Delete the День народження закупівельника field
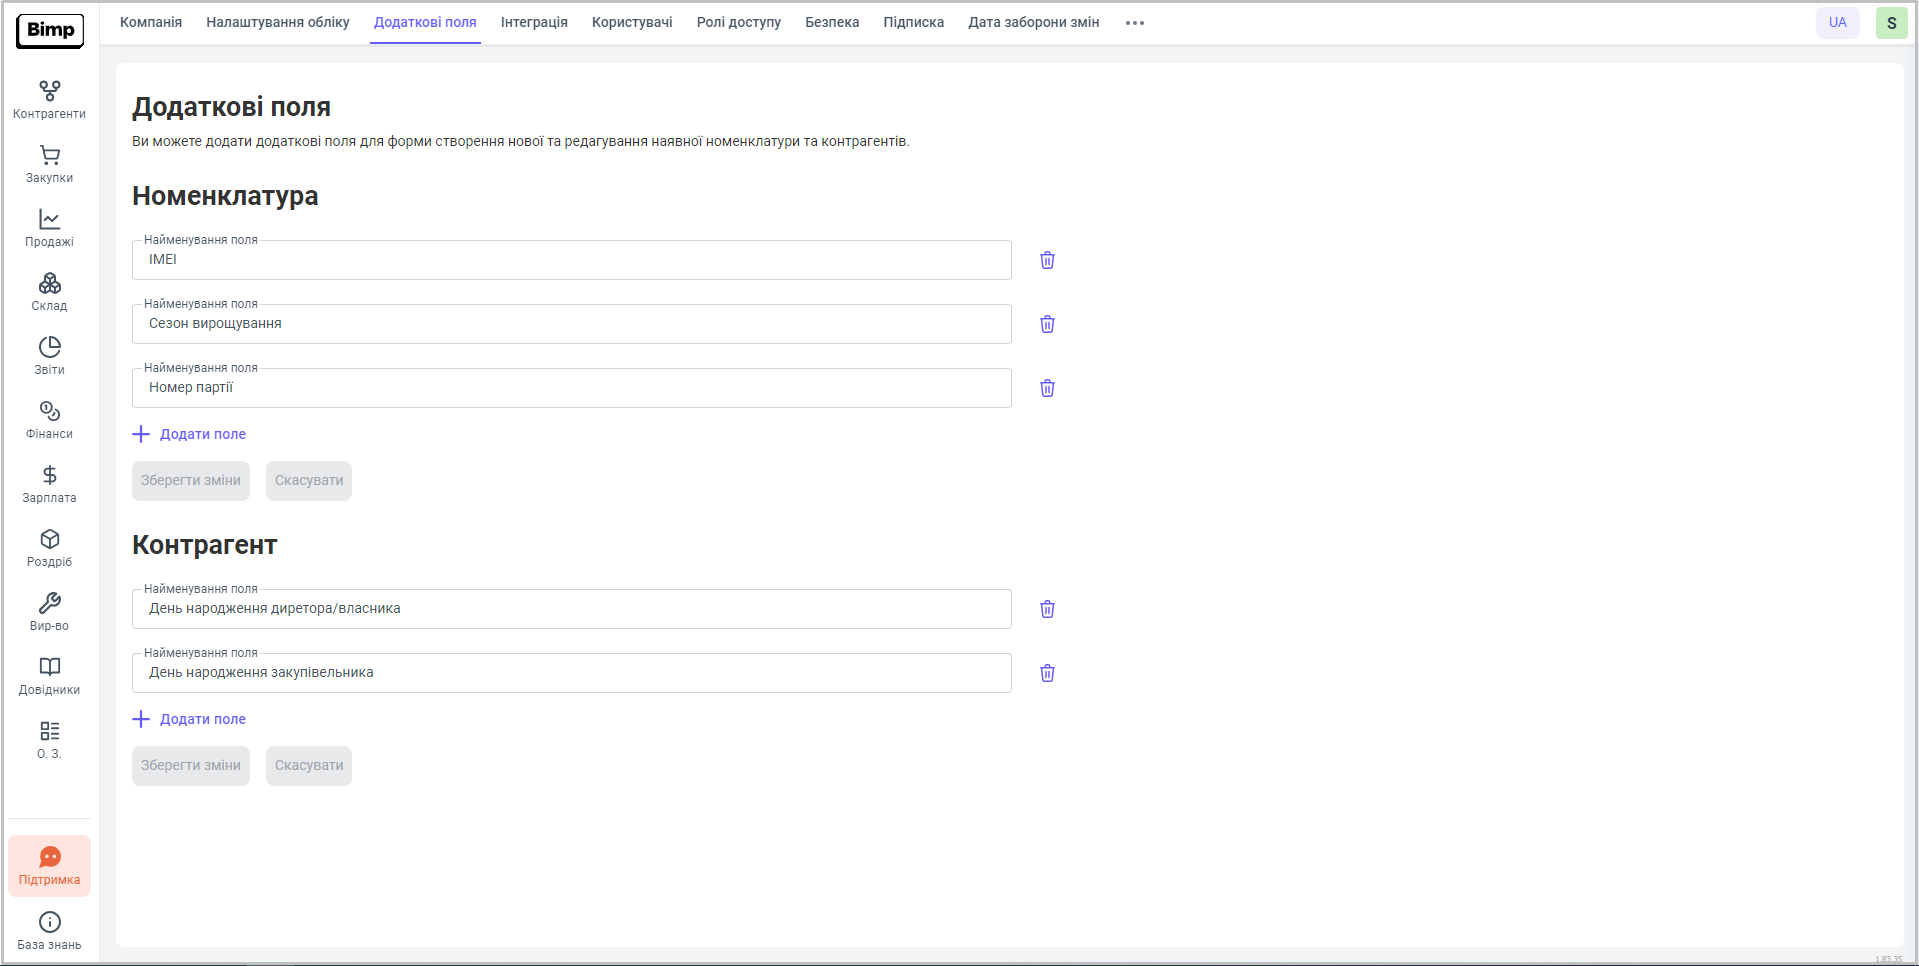The image size is (1919, 966). pyautogui.click(x=1047, y=673)
